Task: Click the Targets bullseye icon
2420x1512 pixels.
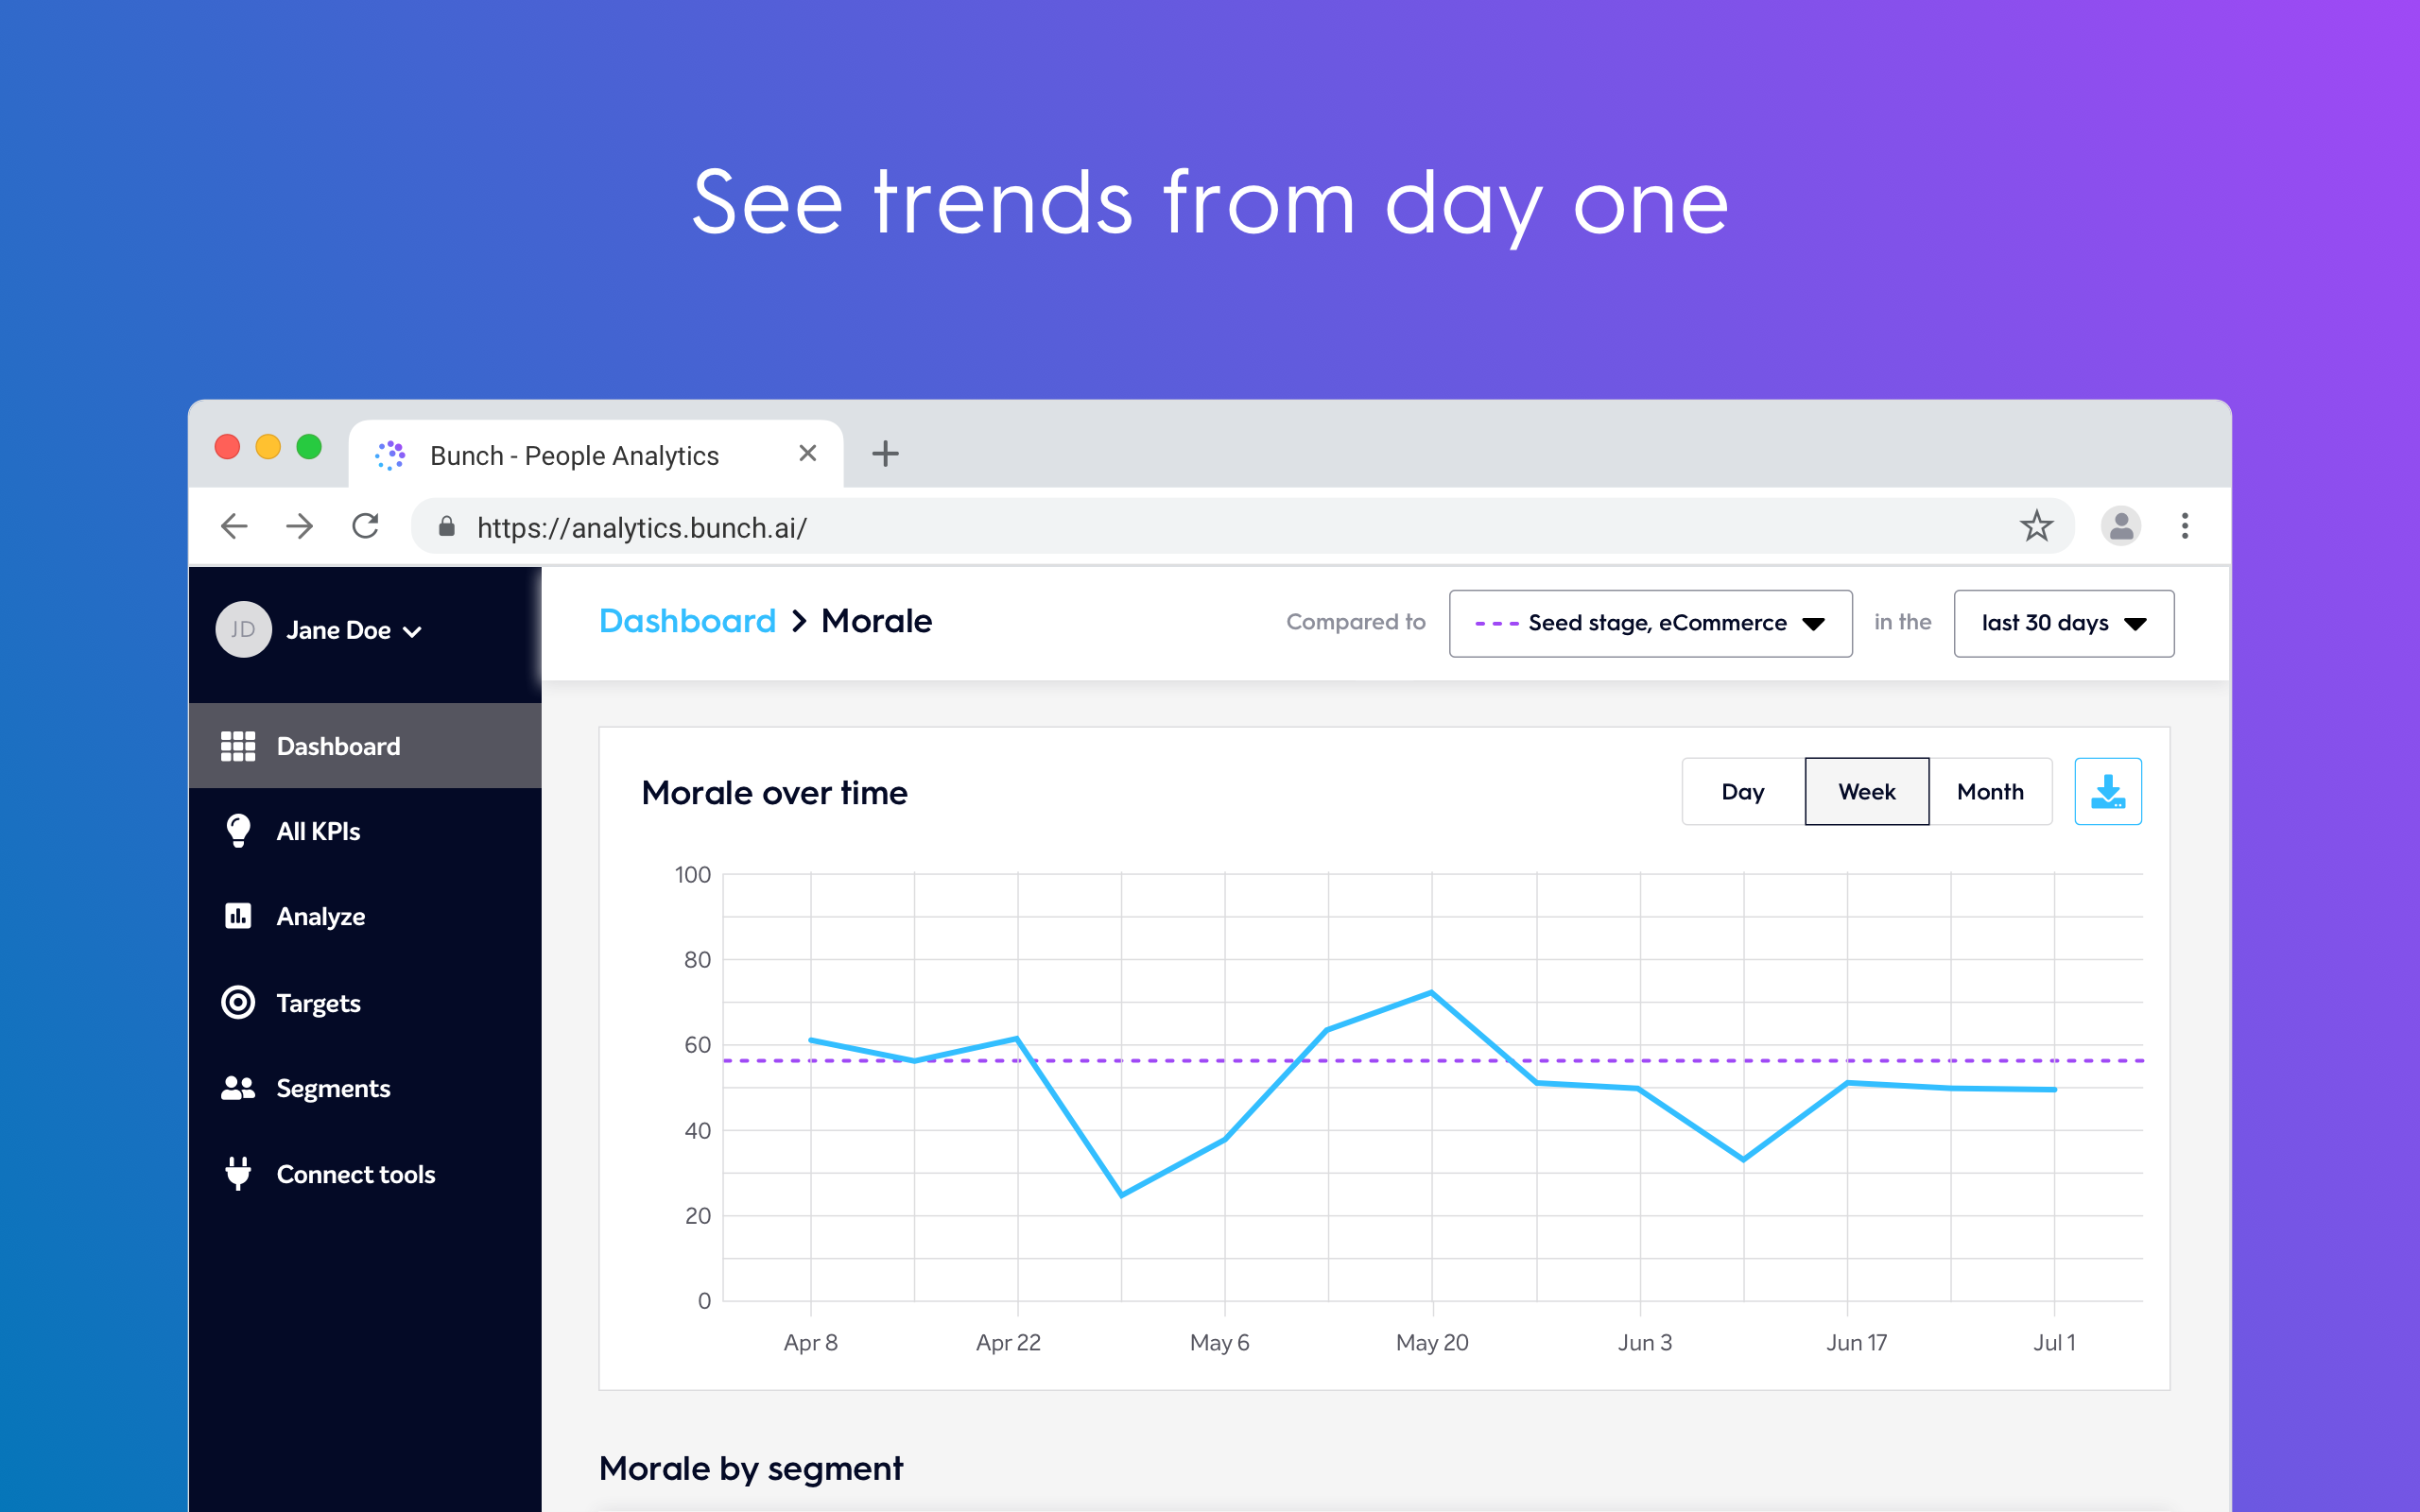Action: tap(238, 1002)
